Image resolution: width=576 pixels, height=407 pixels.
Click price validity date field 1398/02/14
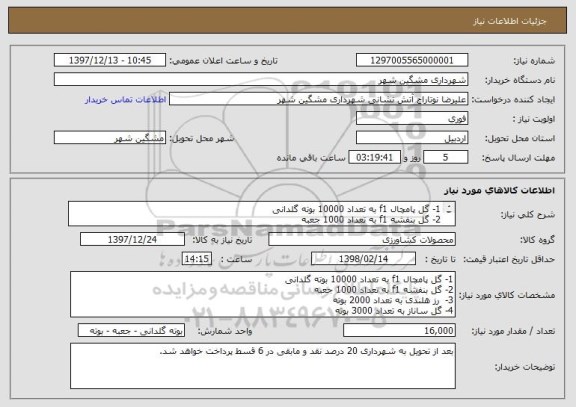[363, 259]
